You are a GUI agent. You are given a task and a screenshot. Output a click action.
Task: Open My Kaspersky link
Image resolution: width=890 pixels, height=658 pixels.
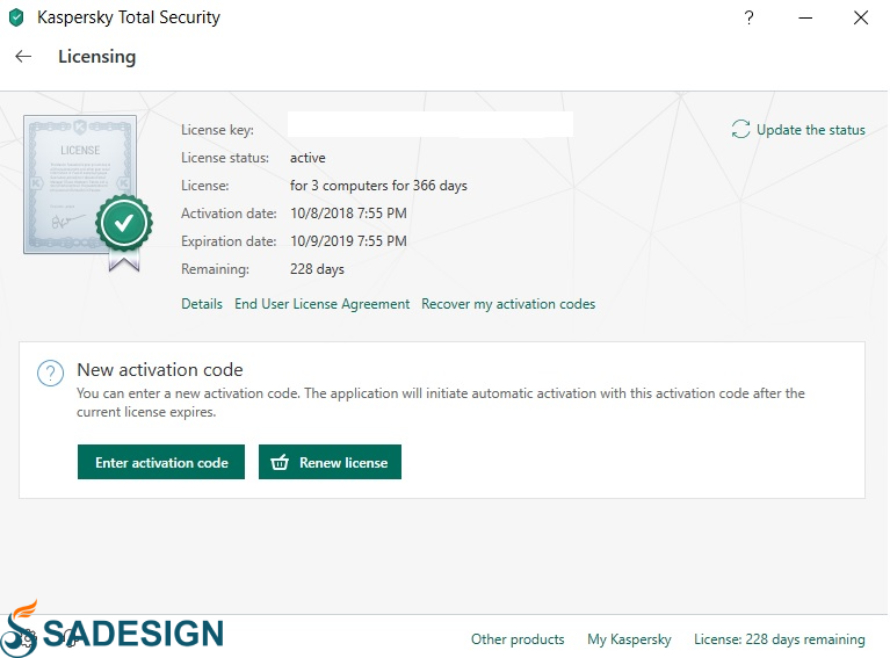(x=629, y=639)
